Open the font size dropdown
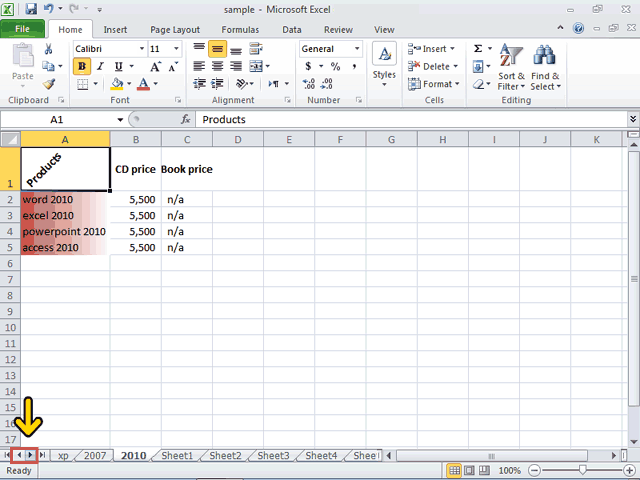This screenshot has height=480, width=640. tap(176, 49)
